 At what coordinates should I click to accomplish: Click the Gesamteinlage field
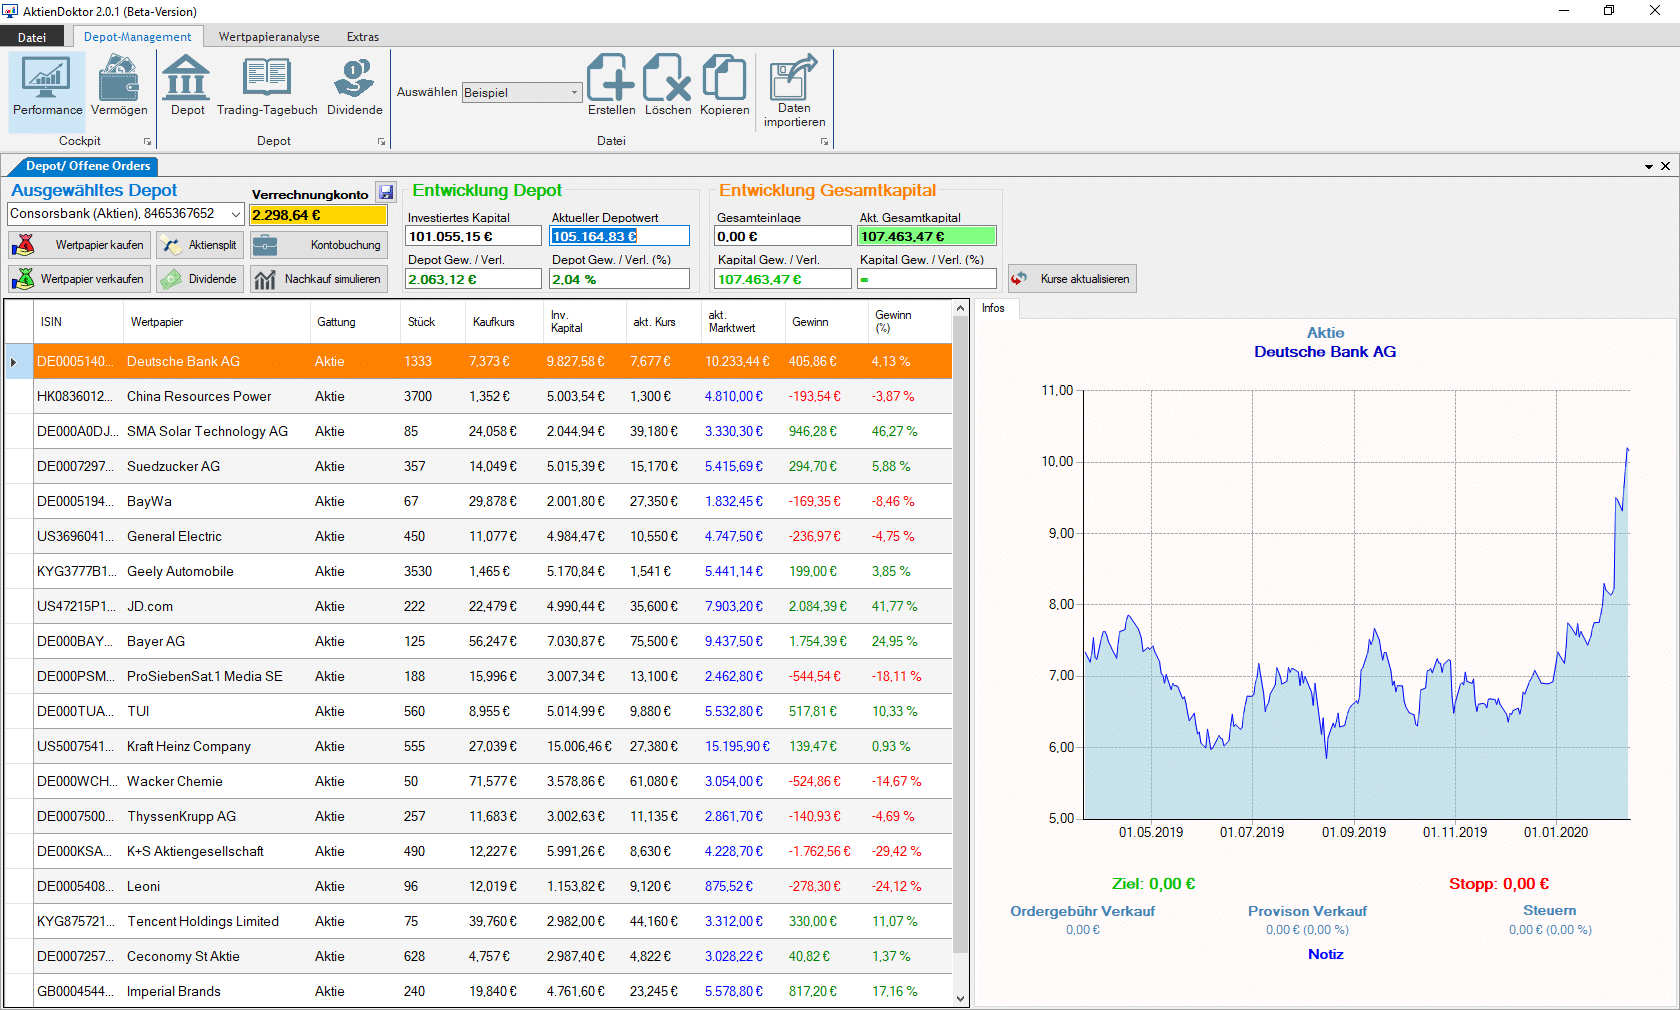coord(782,236)
